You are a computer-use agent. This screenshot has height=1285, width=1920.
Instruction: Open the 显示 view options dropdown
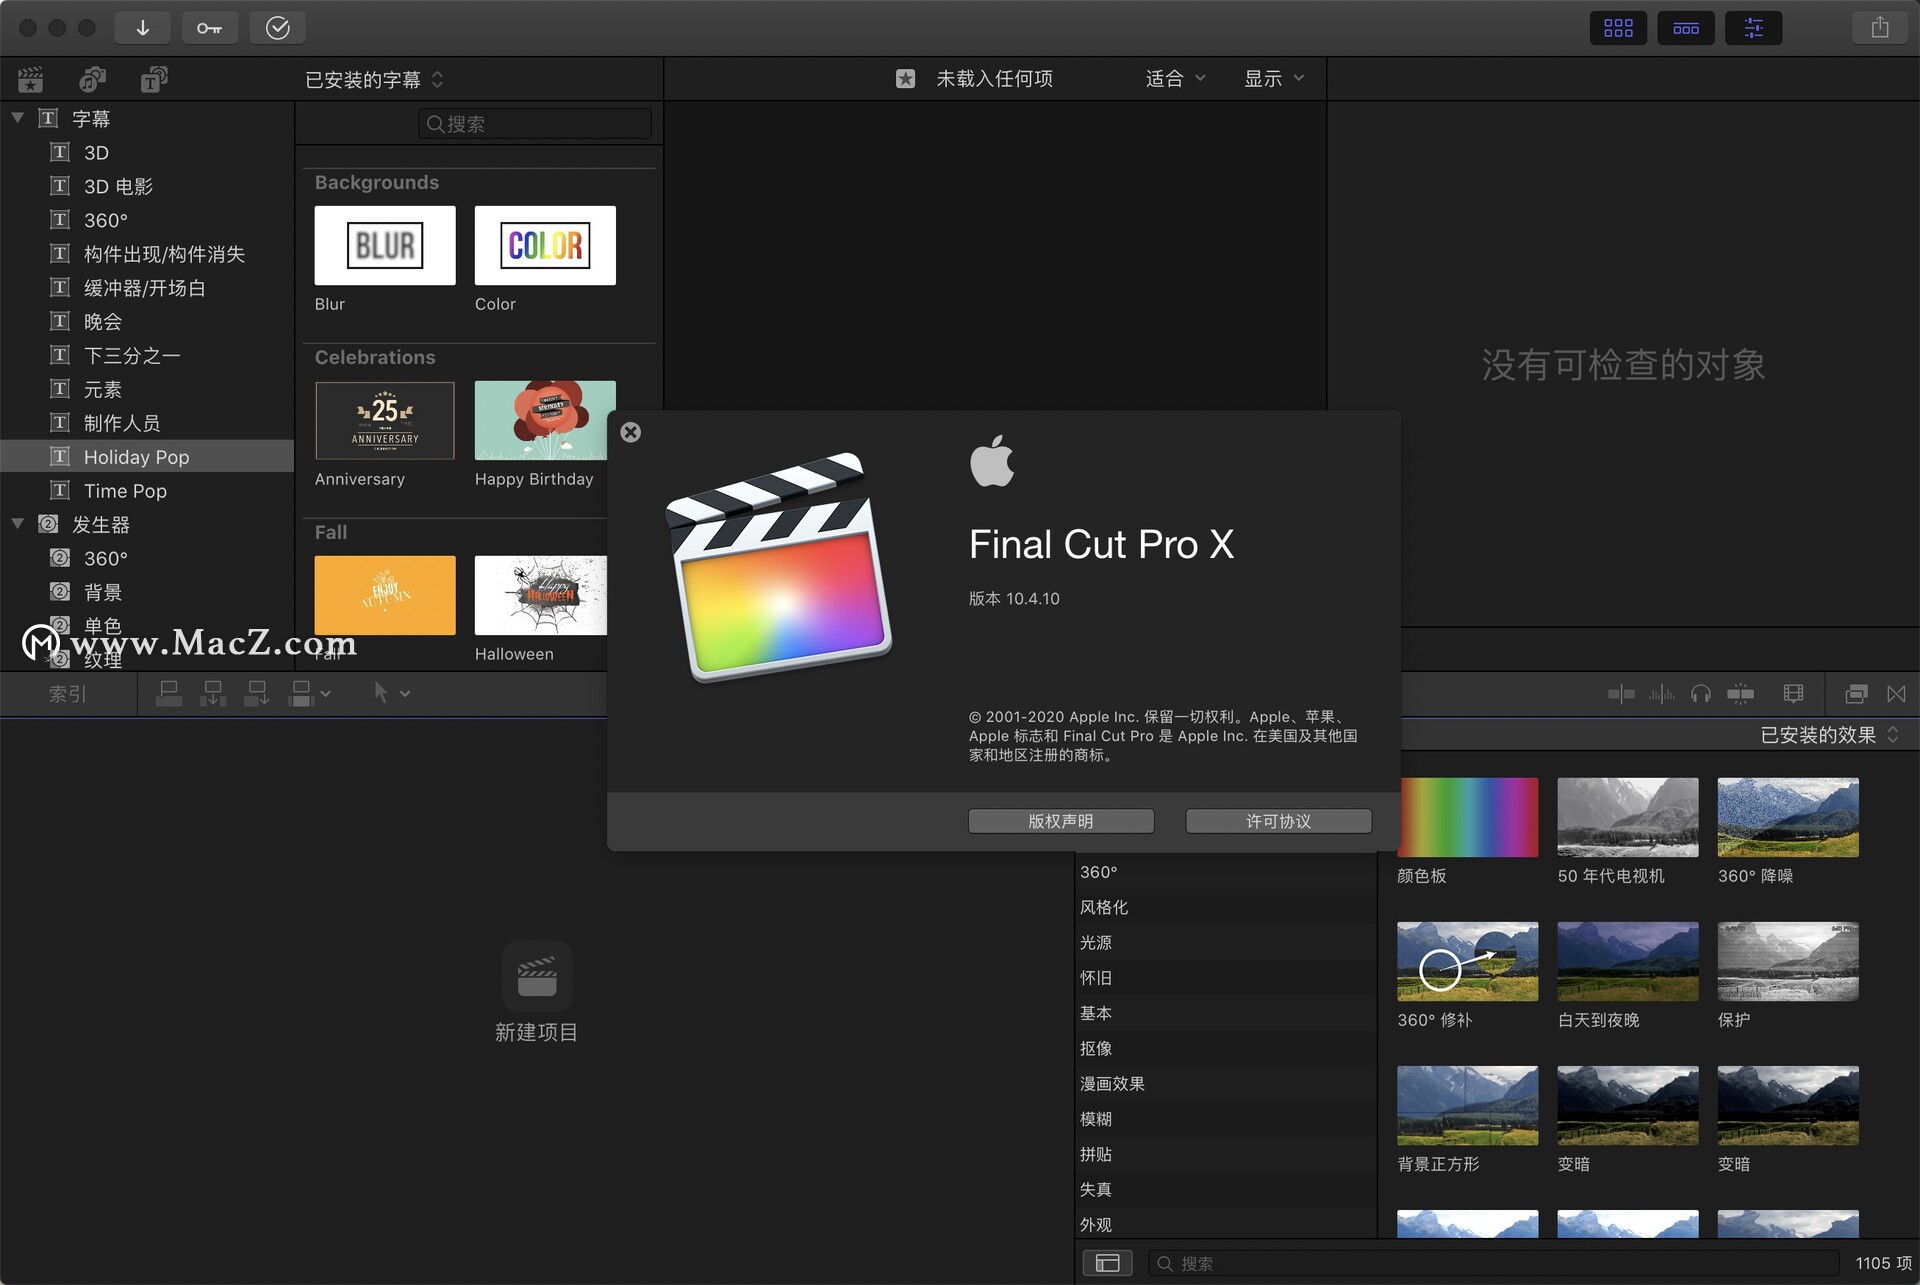pyautogui.click(x=1273, y=79)
